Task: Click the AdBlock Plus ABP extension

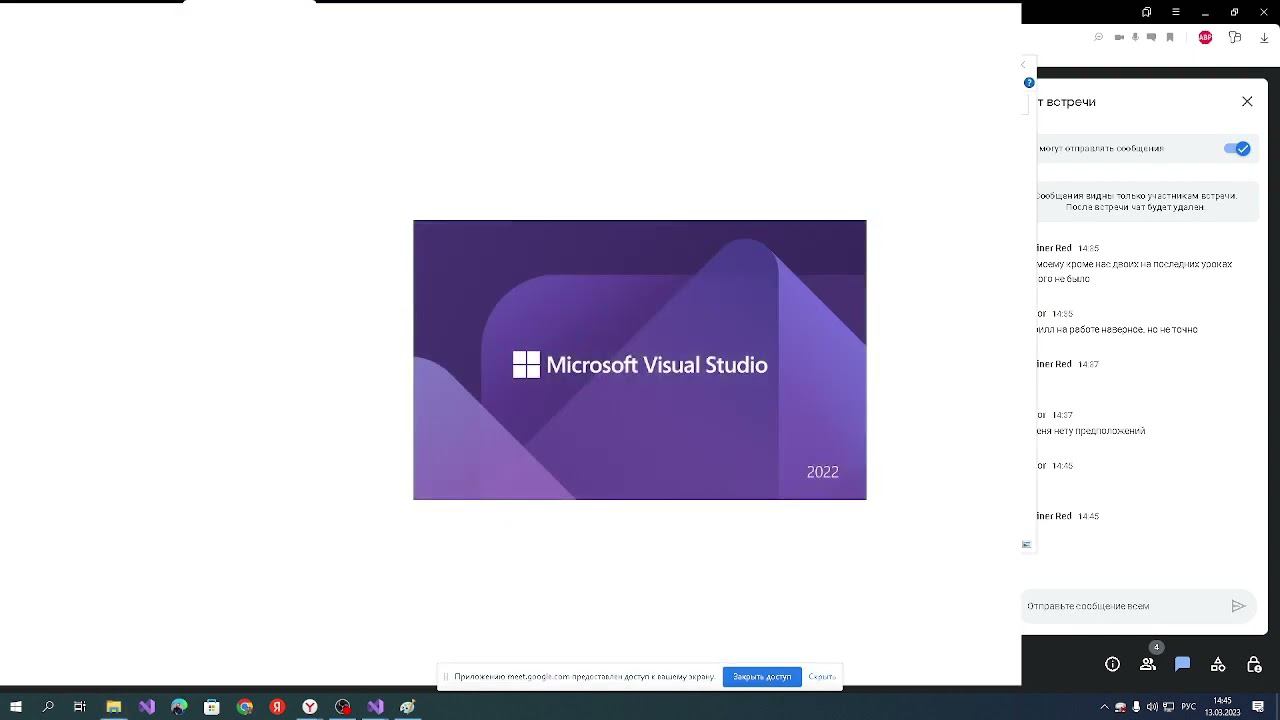Action: coord(1205,37)
